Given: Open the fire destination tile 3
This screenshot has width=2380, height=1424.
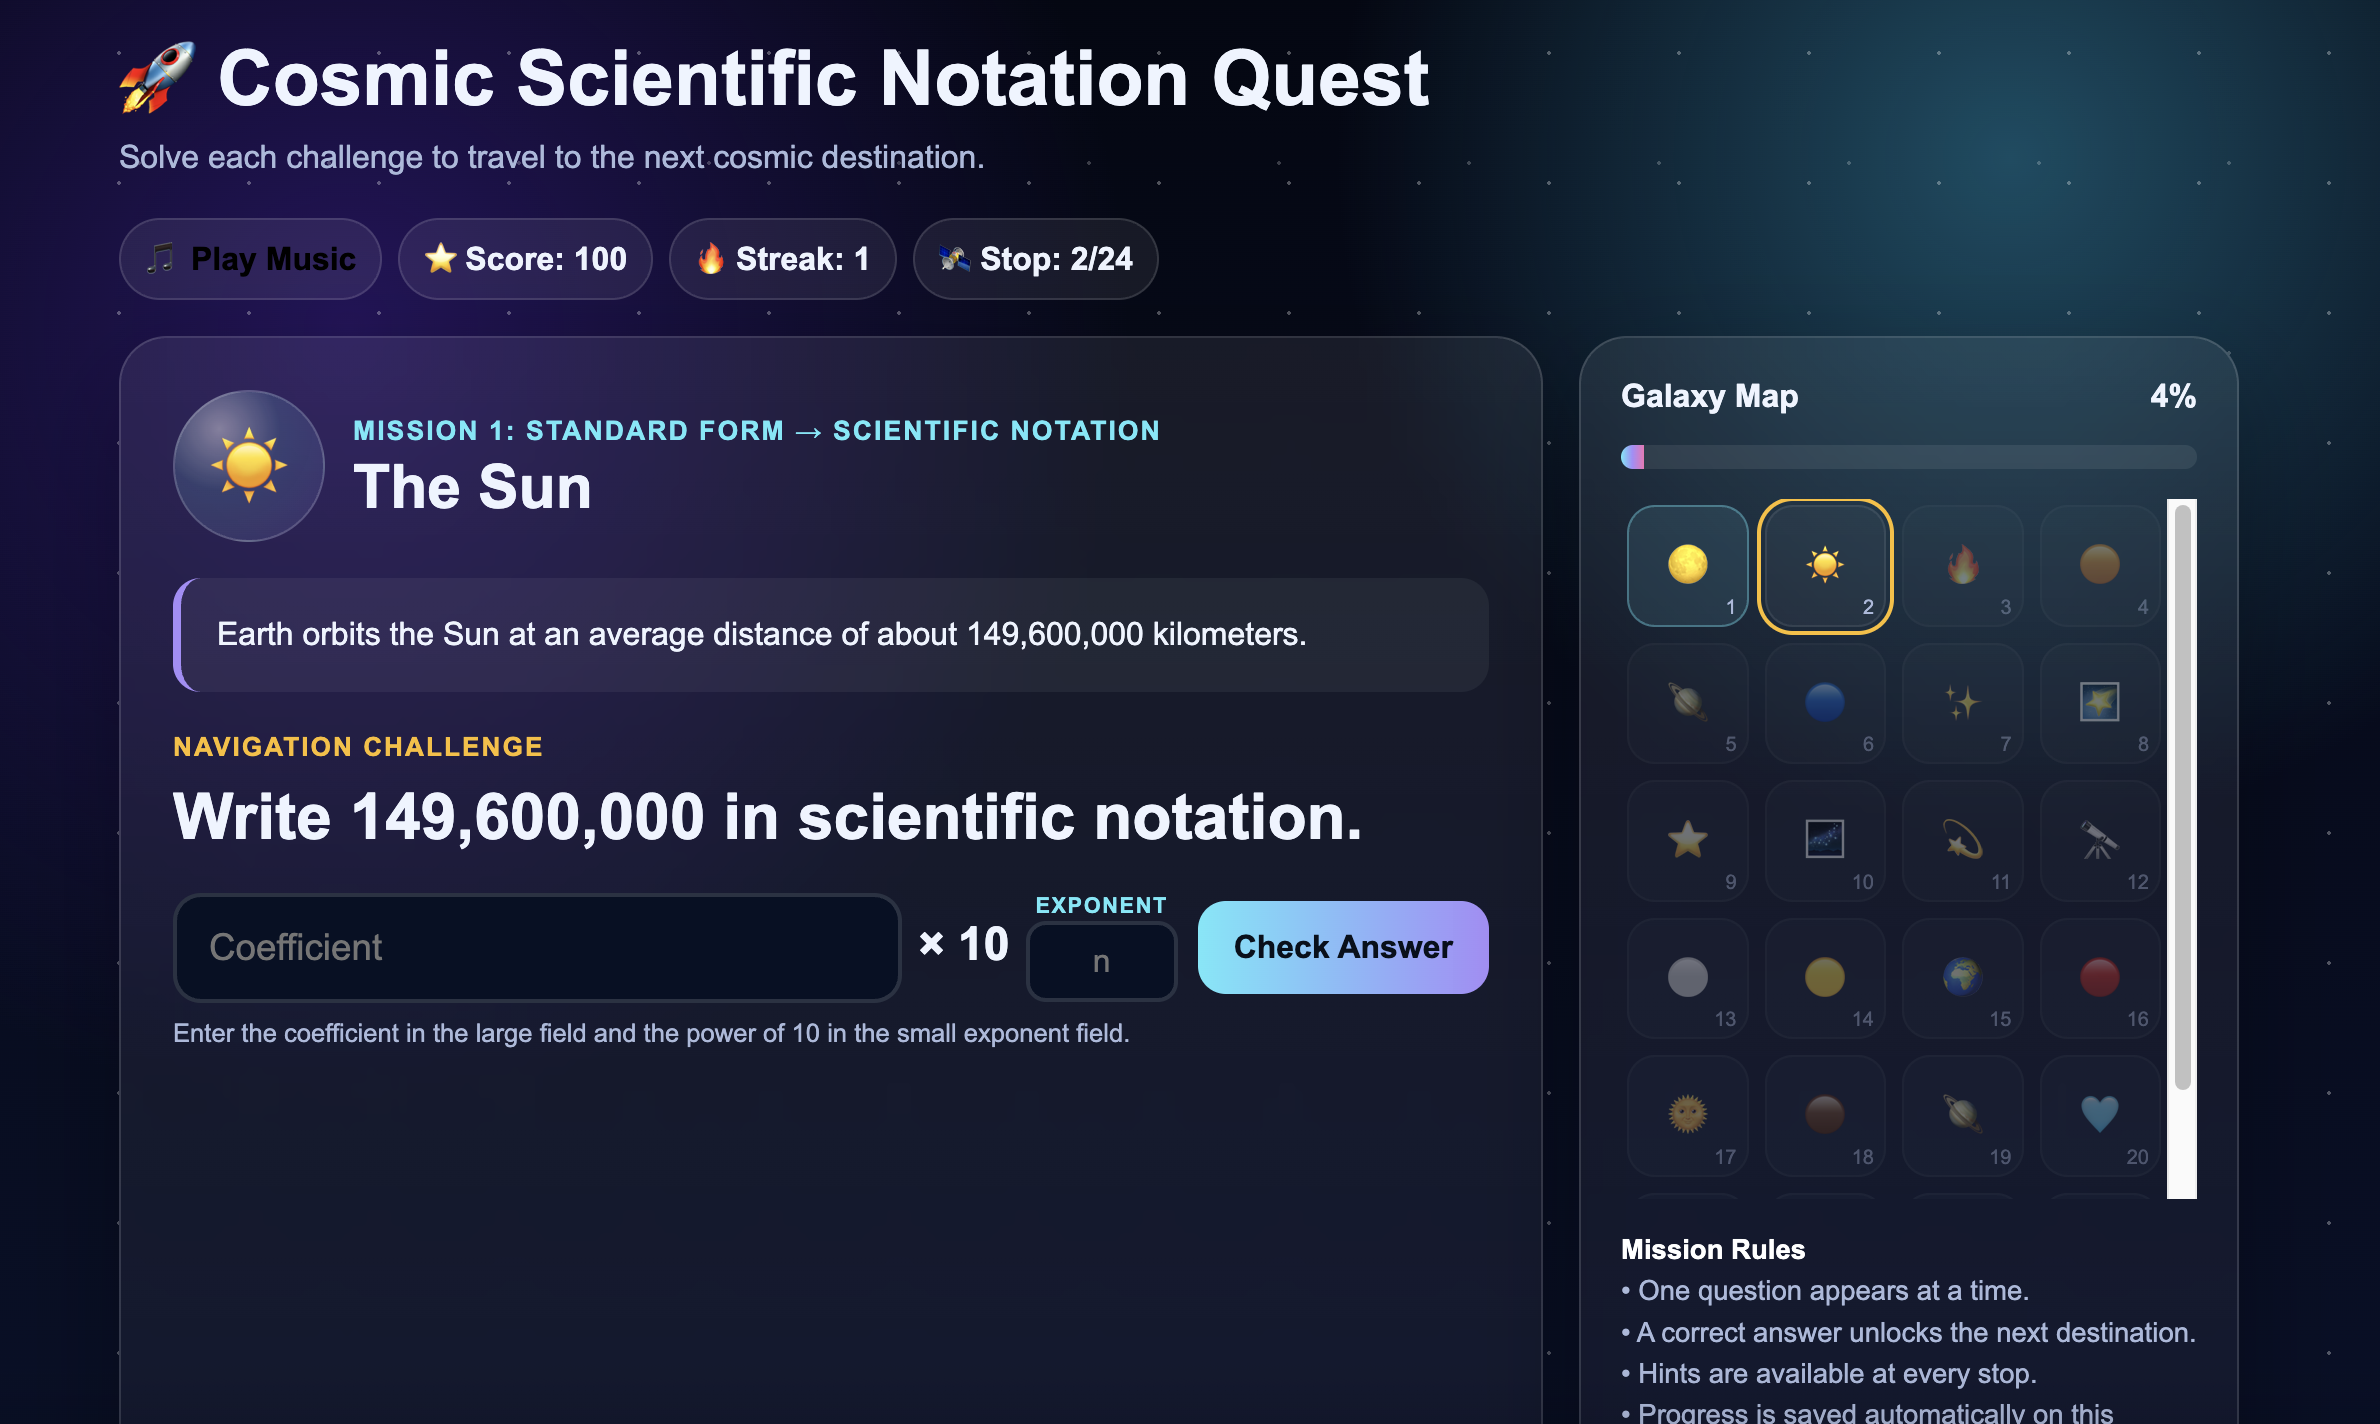Looking at the screenshot, I should click(x=1962, y=566).
